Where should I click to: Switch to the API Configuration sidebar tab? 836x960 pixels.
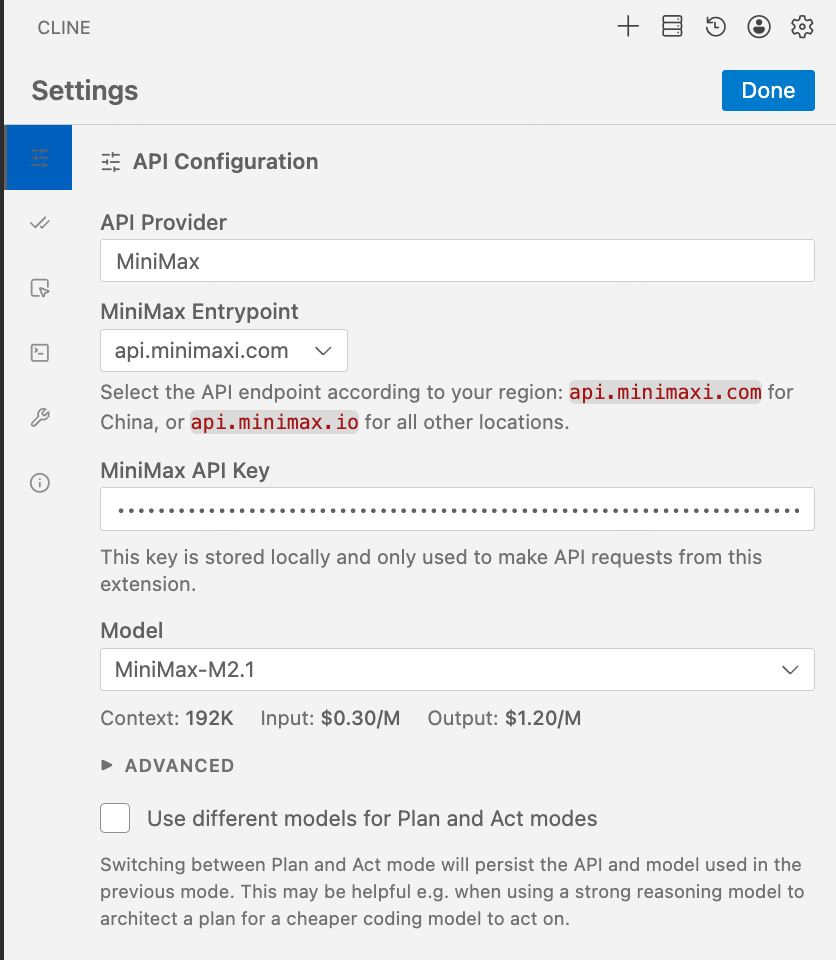(40, 158)
